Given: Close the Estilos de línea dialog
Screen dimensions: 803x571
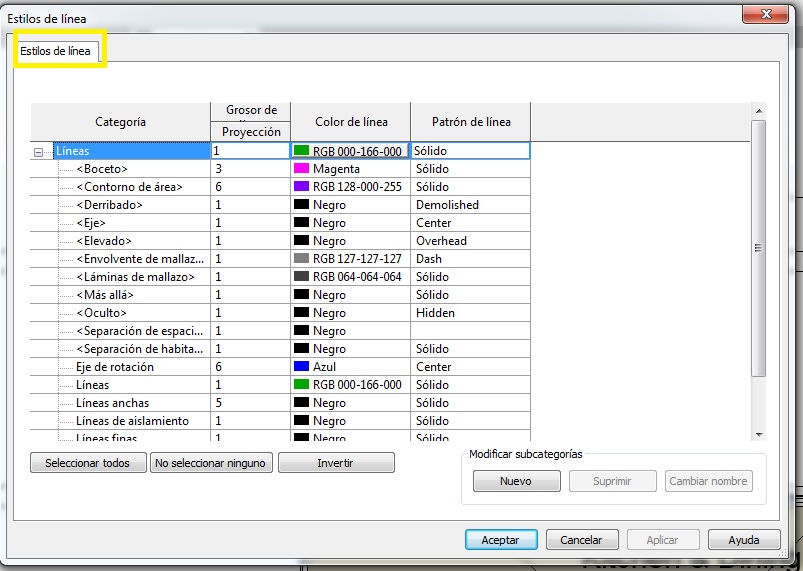Looking at the screenshot, I should (x=766, y=15).
